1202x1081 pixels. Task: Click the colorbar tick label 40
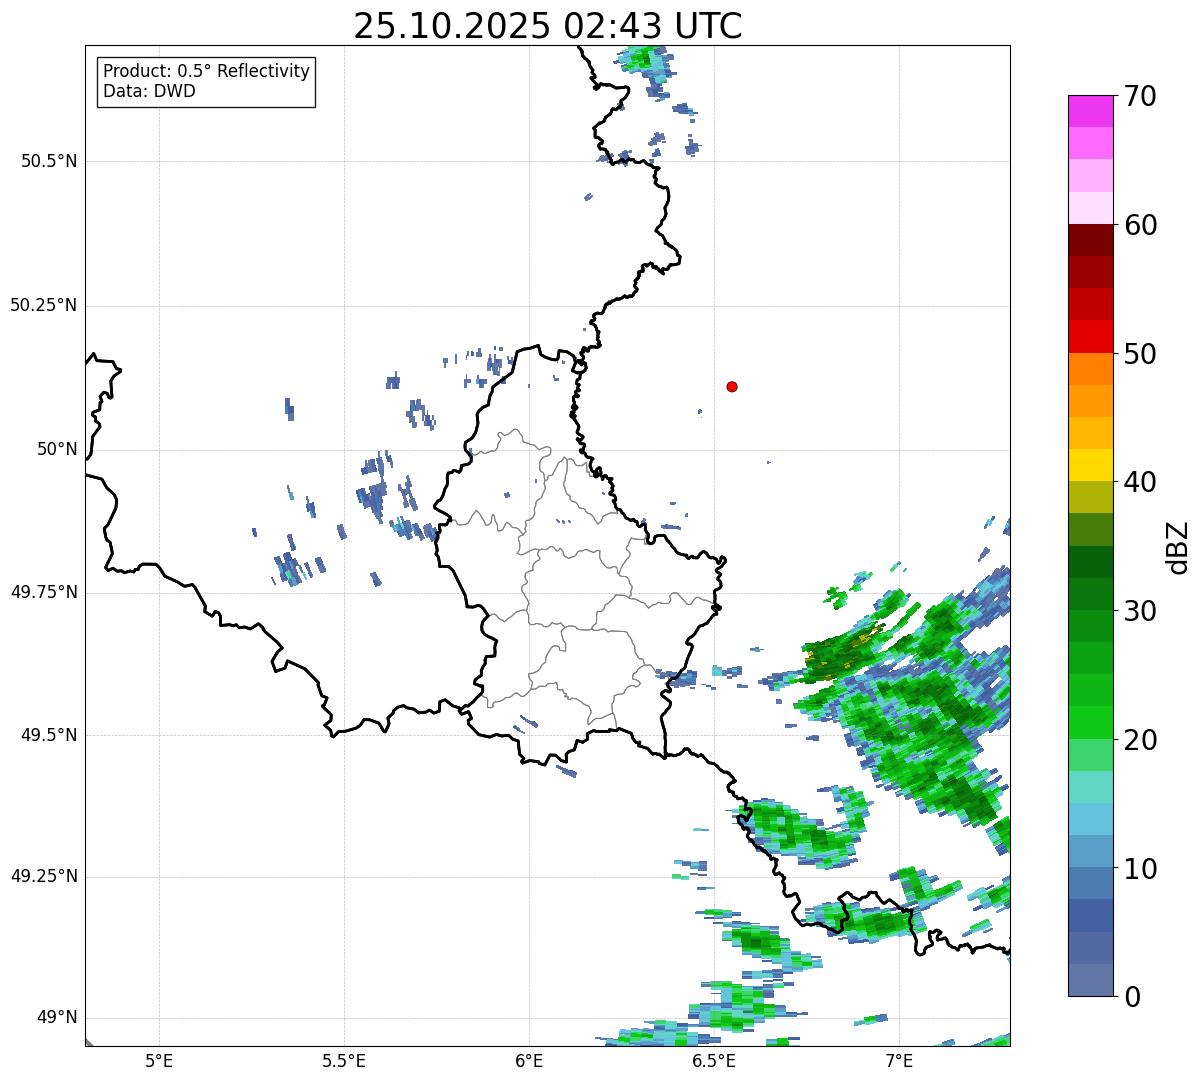[x=1139, y=482]
